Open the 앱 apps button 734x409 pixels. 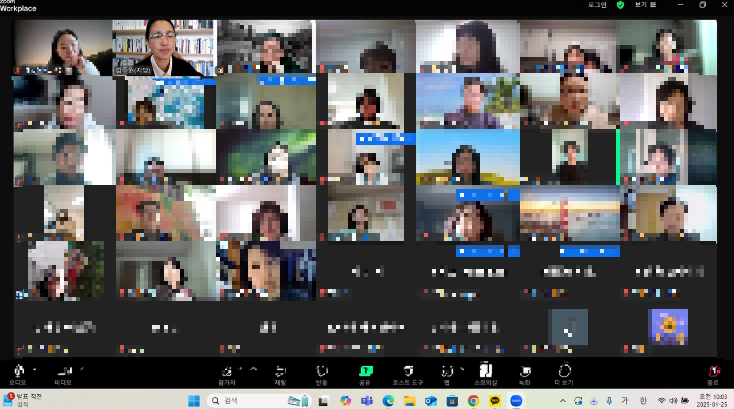tap(447, 374)
